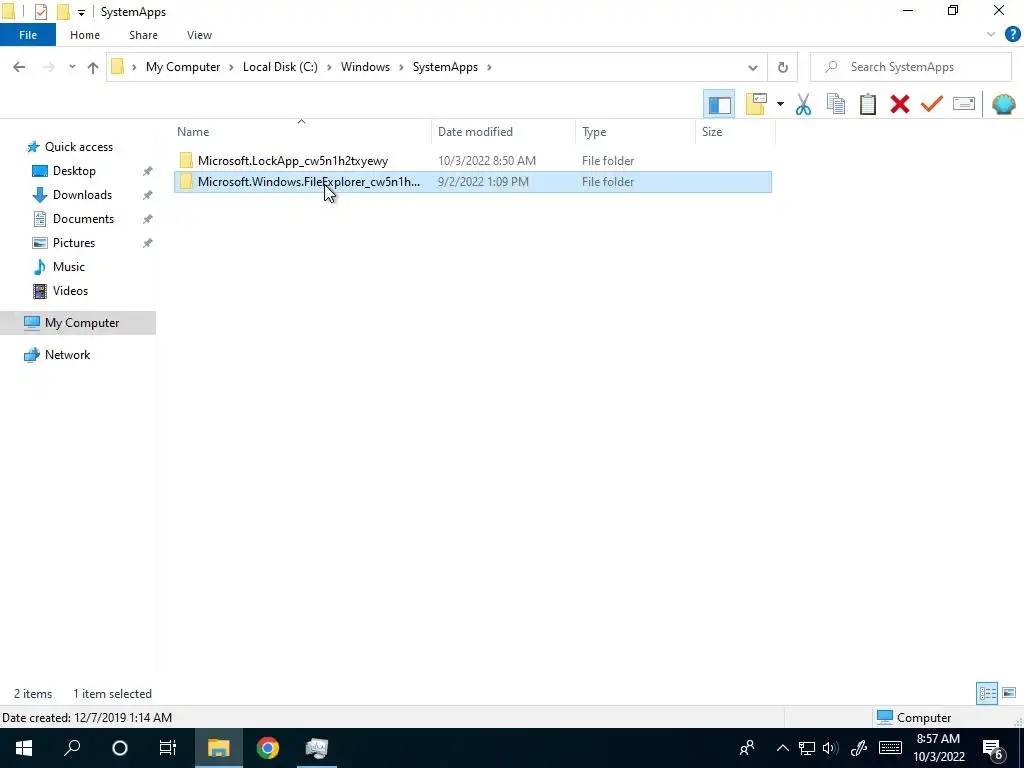This screenshot has width=1024, height=768.
Task: Open Documents in the navigation pane
Action: tap(83, 219)
